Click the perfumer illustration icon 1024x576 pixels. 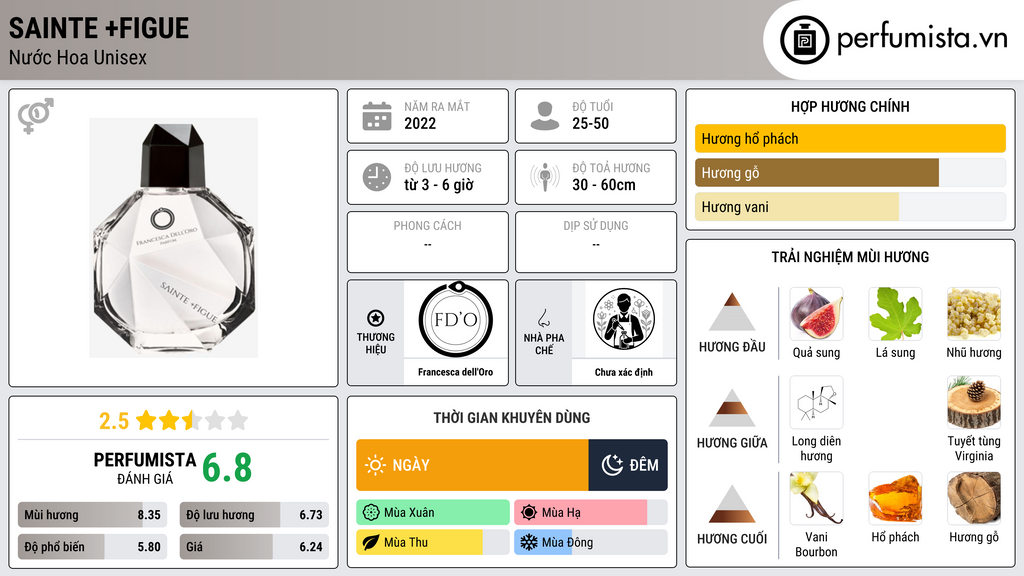624,319
